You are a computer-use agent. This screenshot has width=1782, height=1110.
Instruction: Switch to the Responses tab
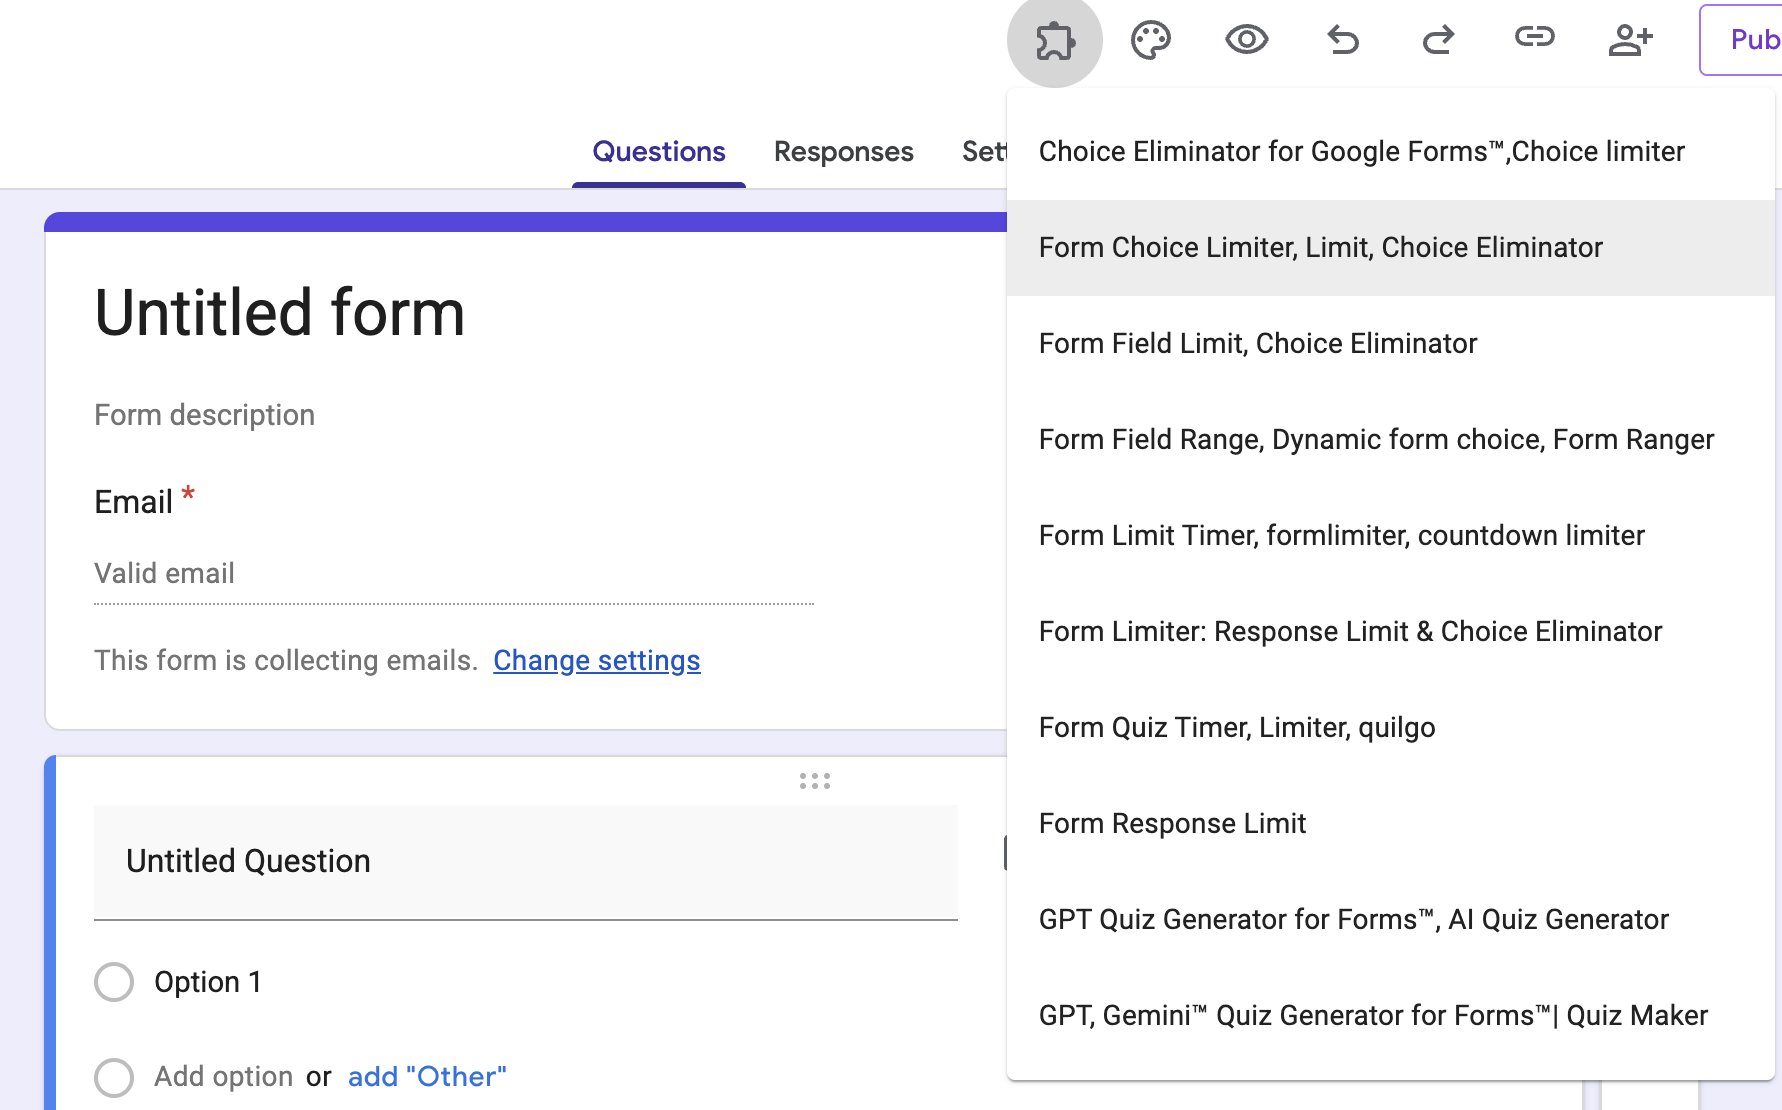[x=843, y=152]
